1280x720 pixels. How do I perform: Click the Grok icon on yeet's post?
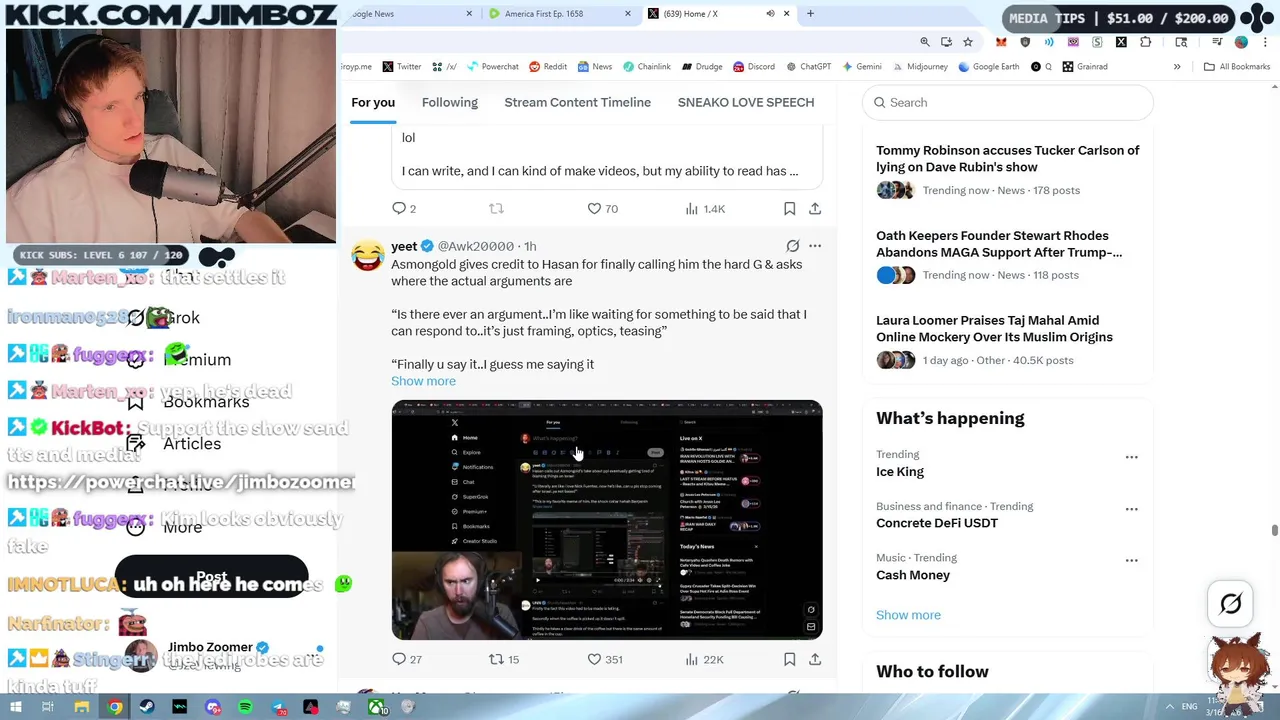792,246
